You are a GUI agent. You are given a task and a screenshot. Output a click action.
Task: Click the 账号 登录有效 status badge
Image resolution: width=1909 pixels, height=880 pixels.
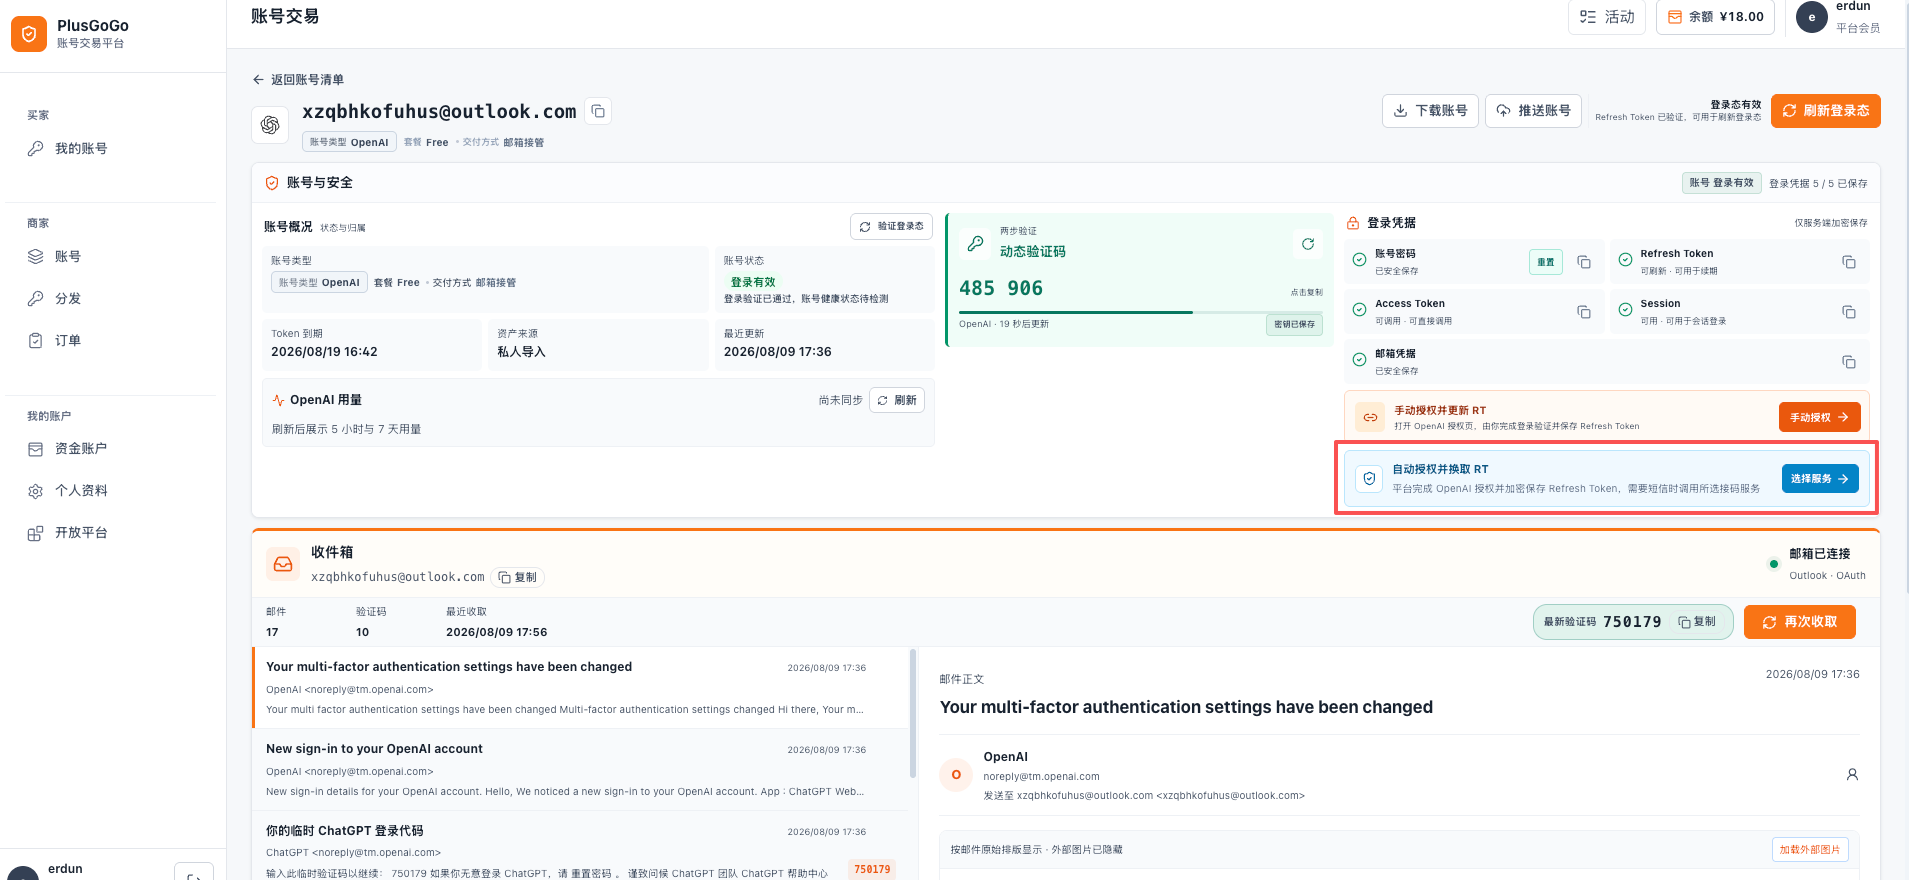coord(1721,183)
